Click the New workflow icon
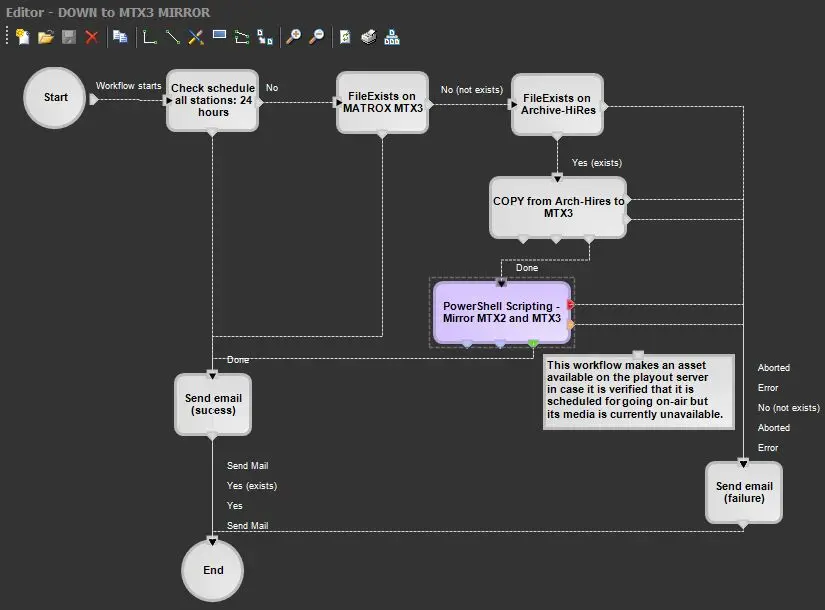 [22, 37]
